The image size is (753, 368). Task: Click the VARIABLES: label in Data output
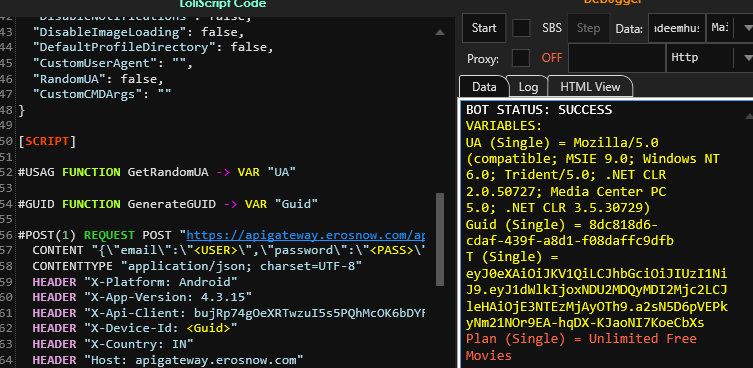[504, 126]
